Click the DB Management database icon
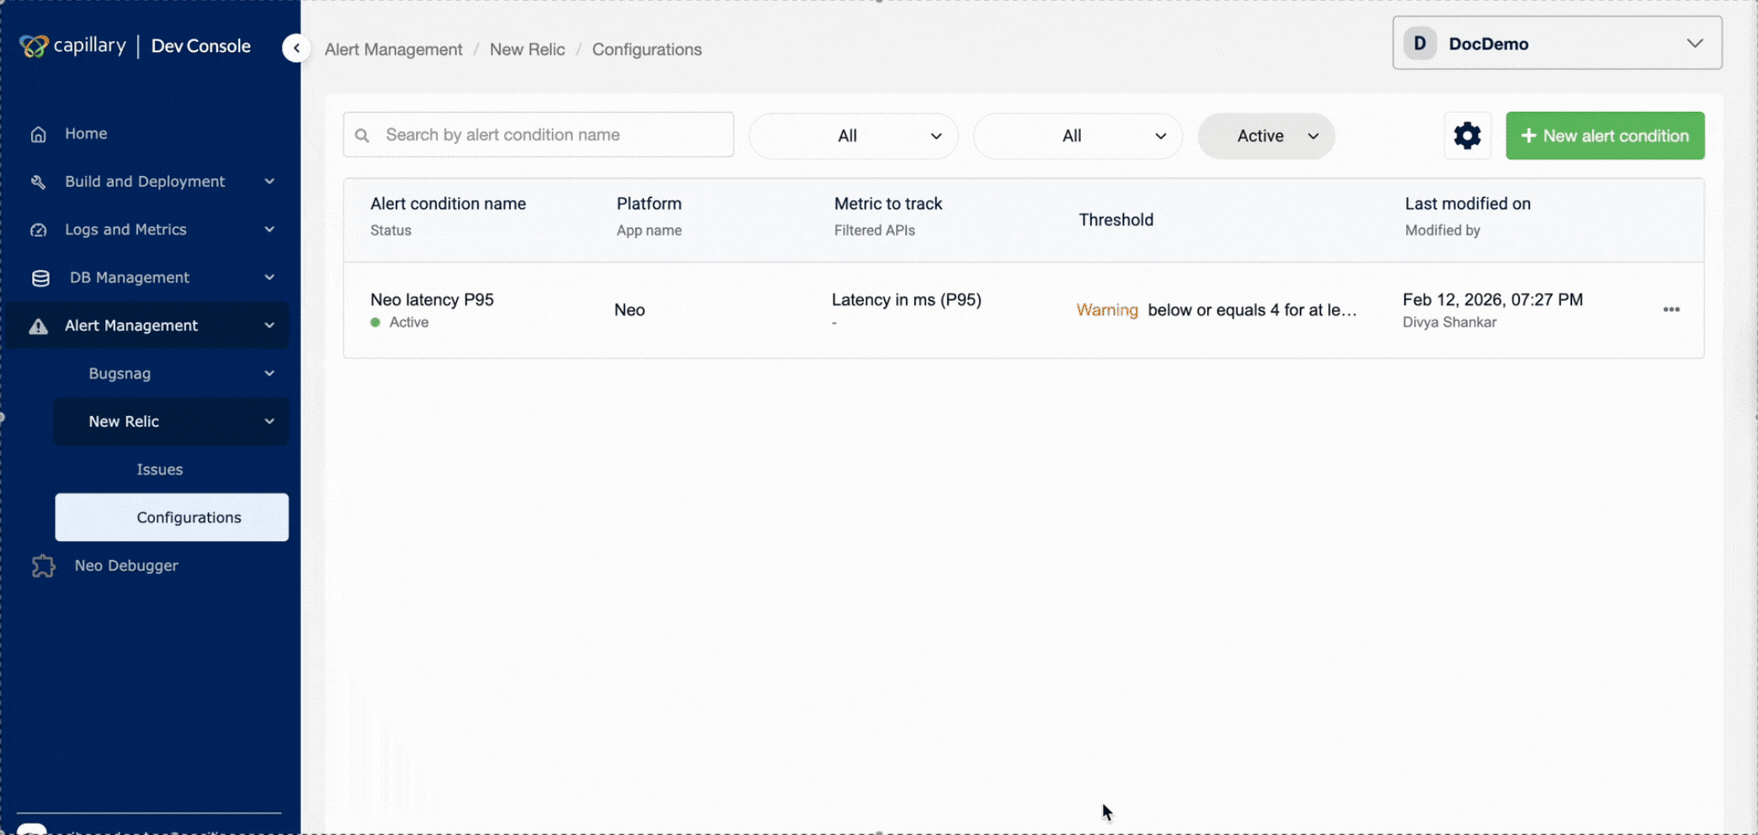The width and height of the screenshot is (1758, 835). click(40, 278)
